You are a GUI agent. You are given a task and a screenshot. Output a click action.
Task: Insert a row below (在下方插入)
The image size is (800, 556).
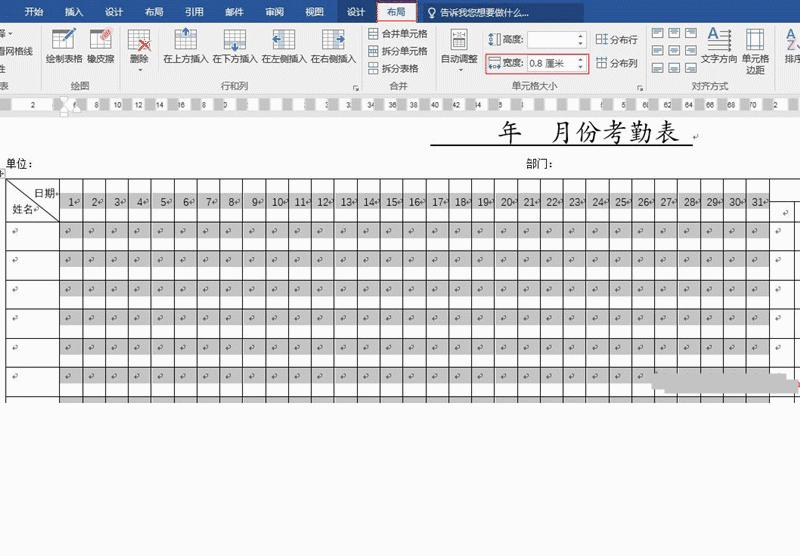(235, 46)
